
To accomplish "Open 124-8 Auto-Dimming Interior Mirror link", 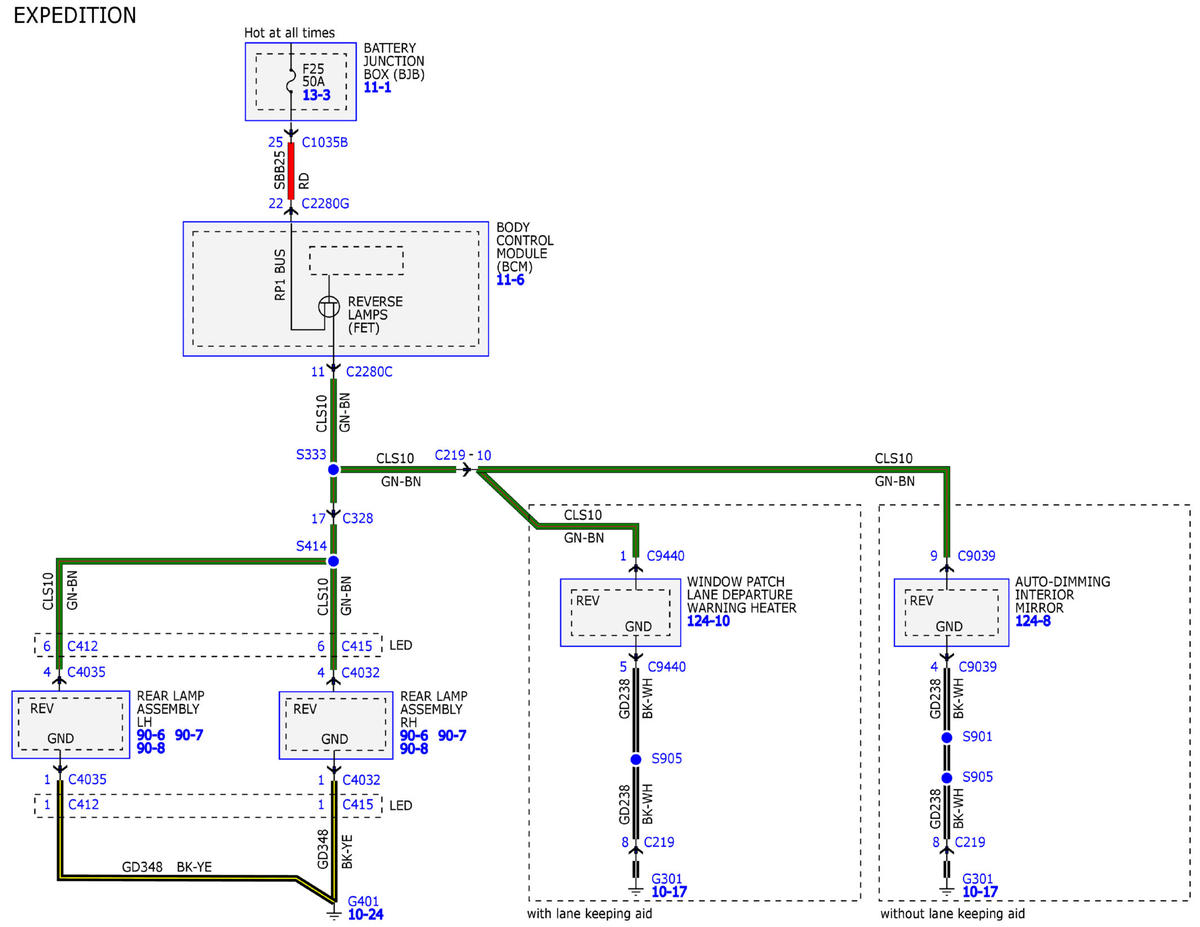I will click(x=1034, y=621).
